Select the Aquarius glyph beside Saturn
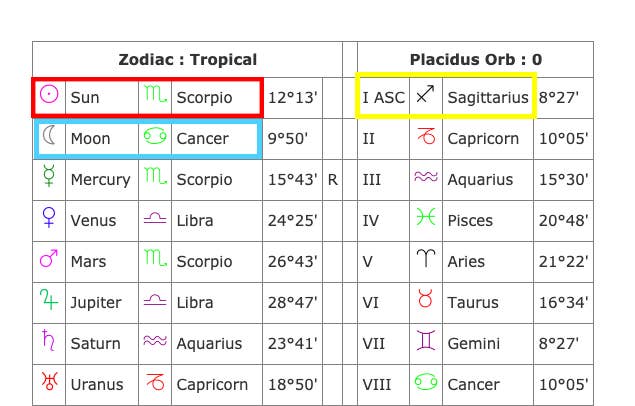 click(x=155, y=340)
